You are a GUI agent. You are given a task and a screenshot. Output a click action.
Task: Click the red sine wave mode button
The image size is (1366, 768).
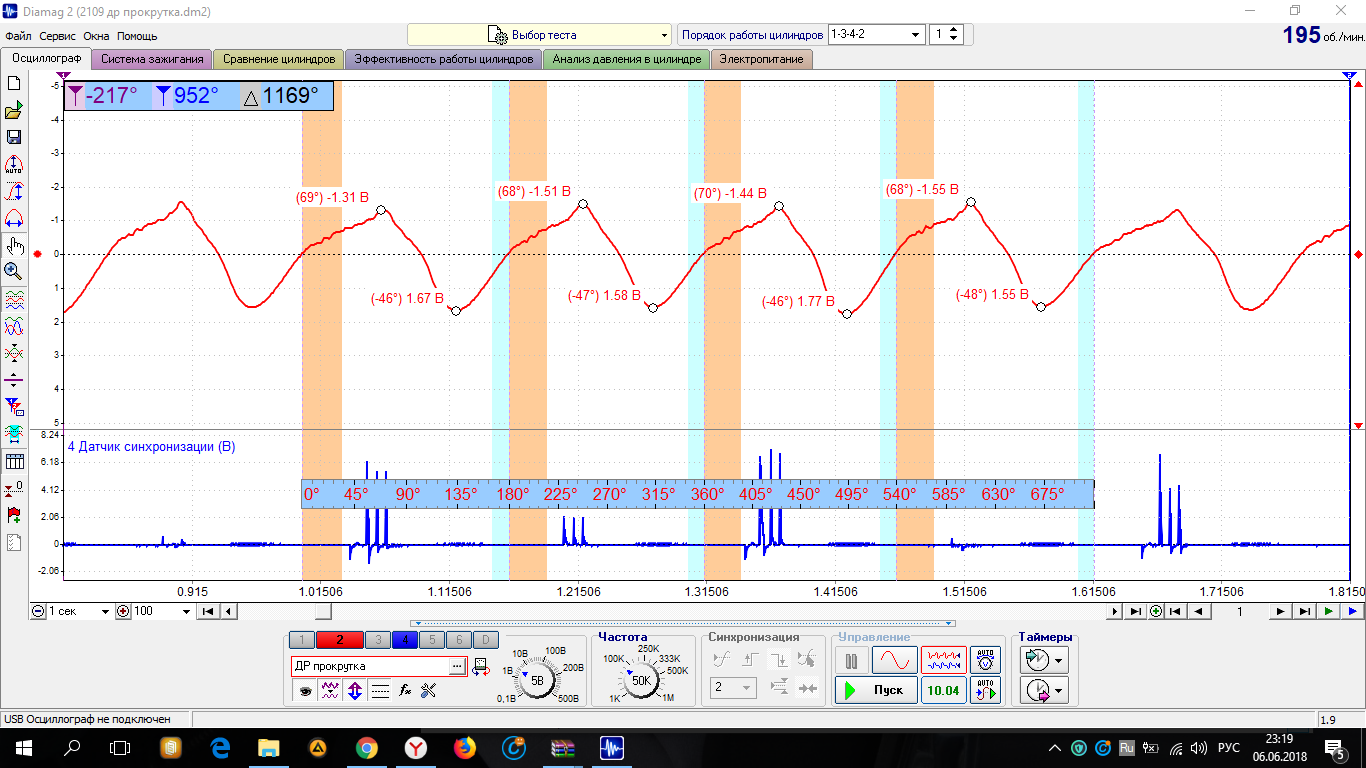coord(894,661)
